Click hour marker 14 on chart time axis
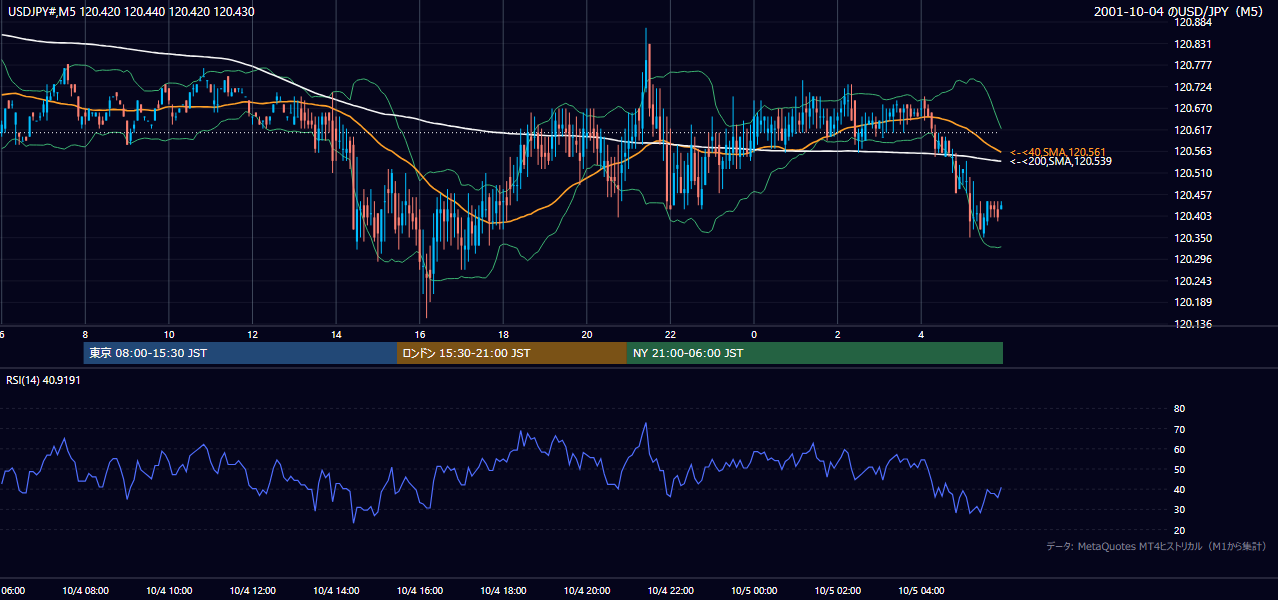Image resolution: width=1278 pixels, height=600 pixels. coord(336,334)
